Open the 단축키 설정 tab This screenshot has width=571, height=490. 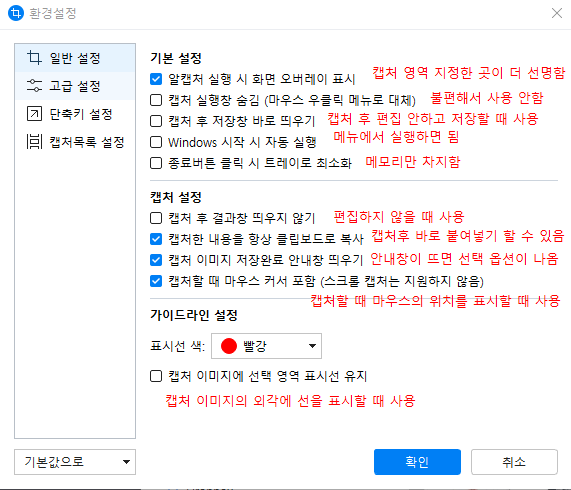75,114
